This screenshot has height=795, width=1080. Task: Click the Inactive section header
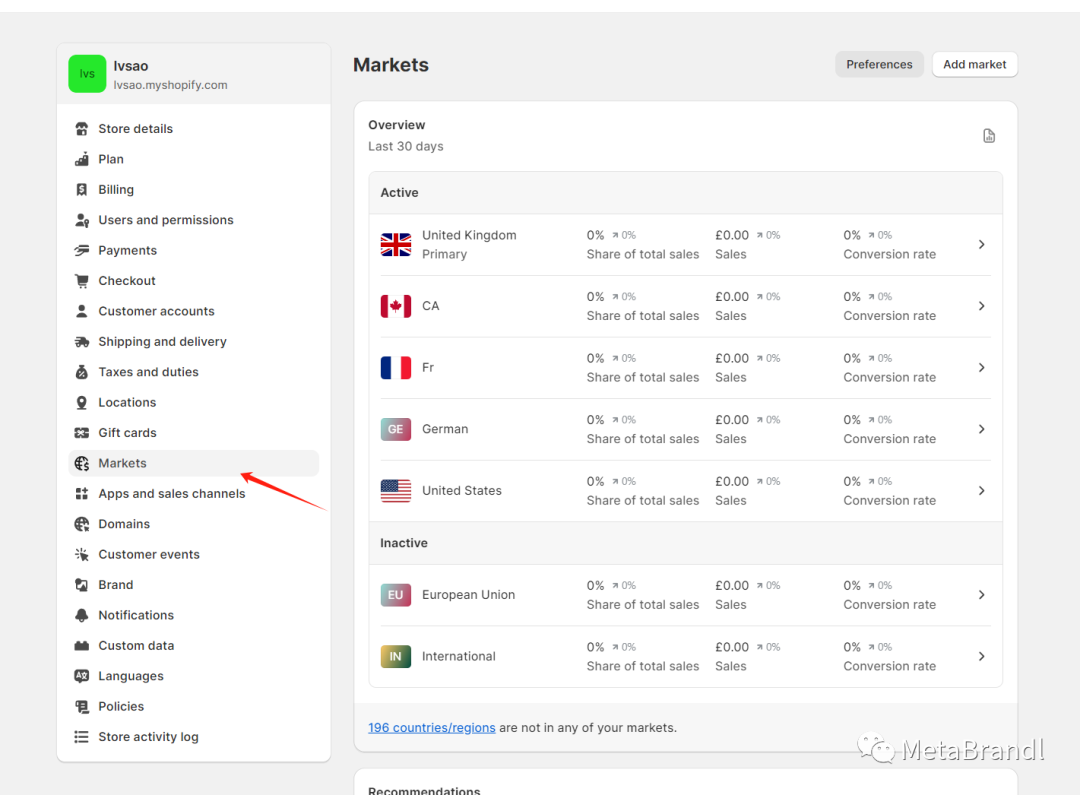coord(685,543)
